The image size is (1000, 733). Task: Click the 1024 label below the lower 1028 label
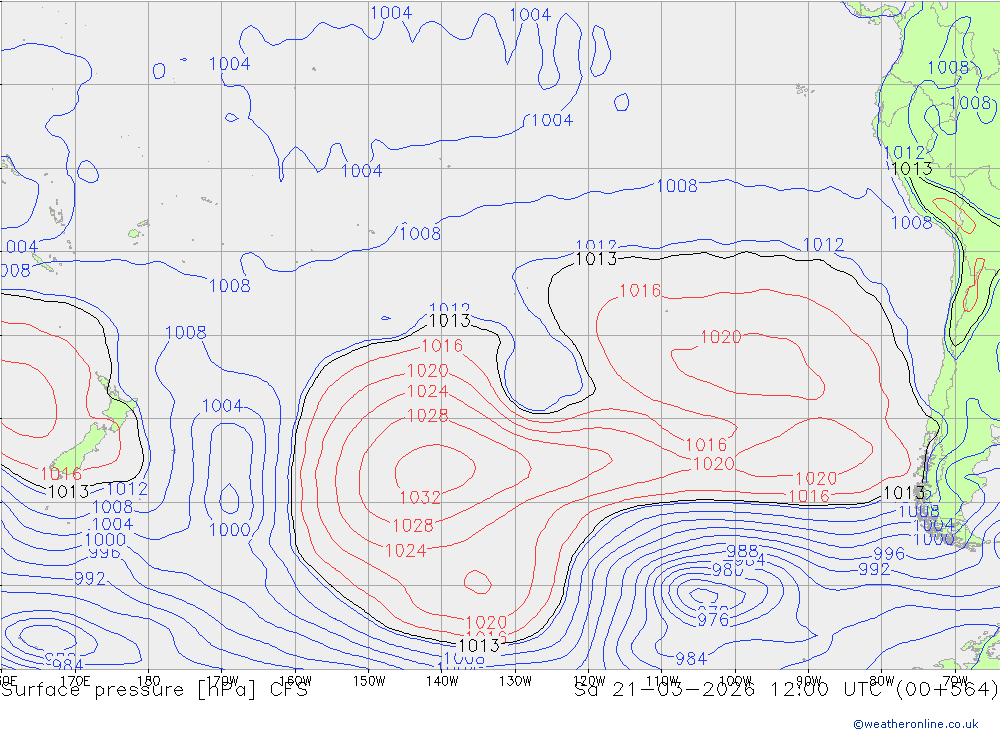(406, 551)
